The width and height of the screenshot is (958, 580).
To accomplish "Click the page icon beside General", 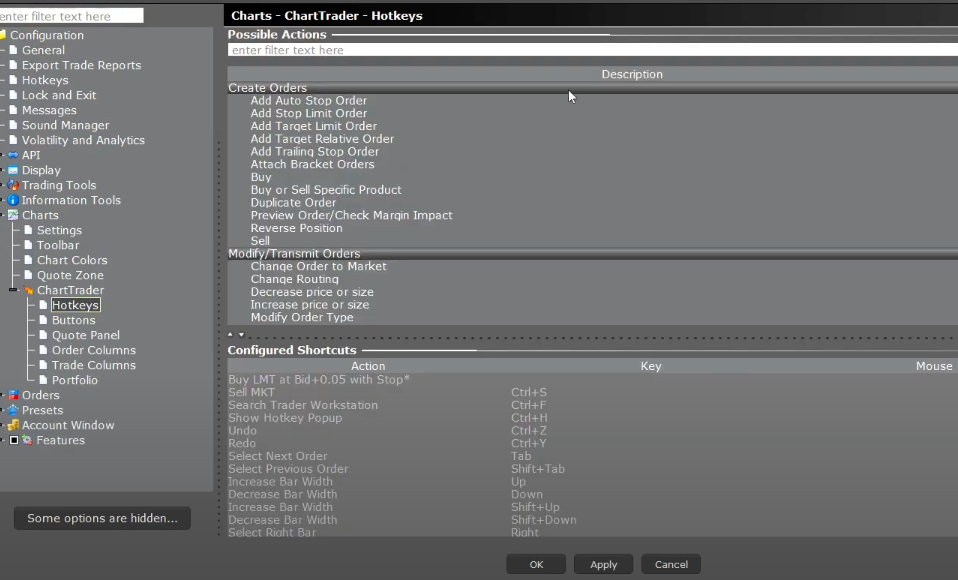I will (13, 50).
